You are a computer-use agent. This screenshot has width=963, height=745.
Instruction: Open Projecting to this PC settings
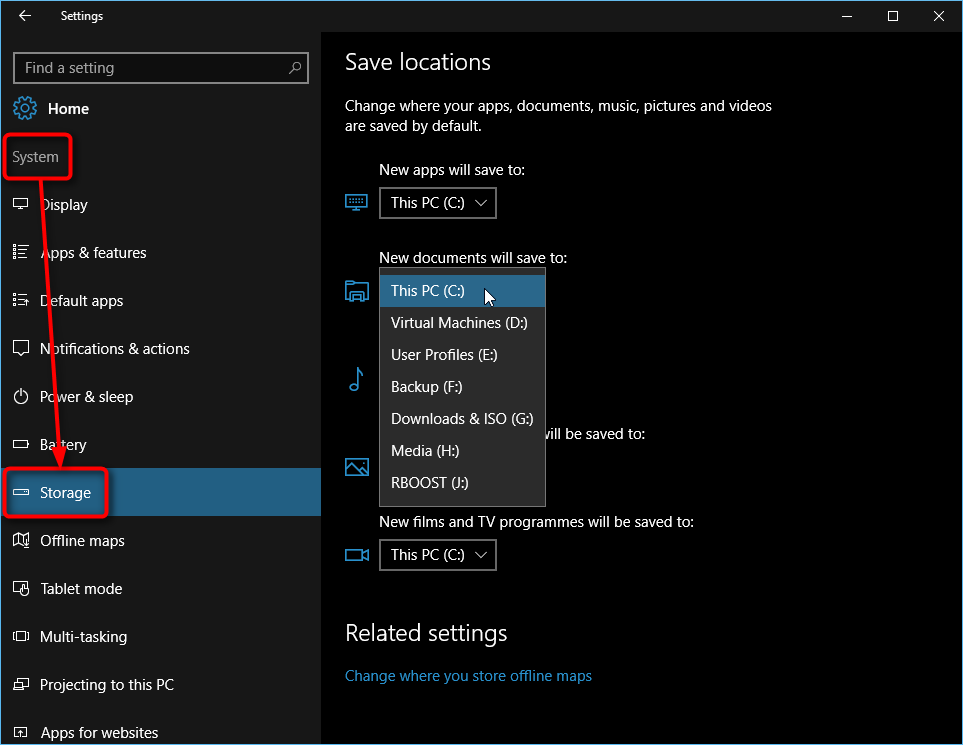[x=161, y=684]
